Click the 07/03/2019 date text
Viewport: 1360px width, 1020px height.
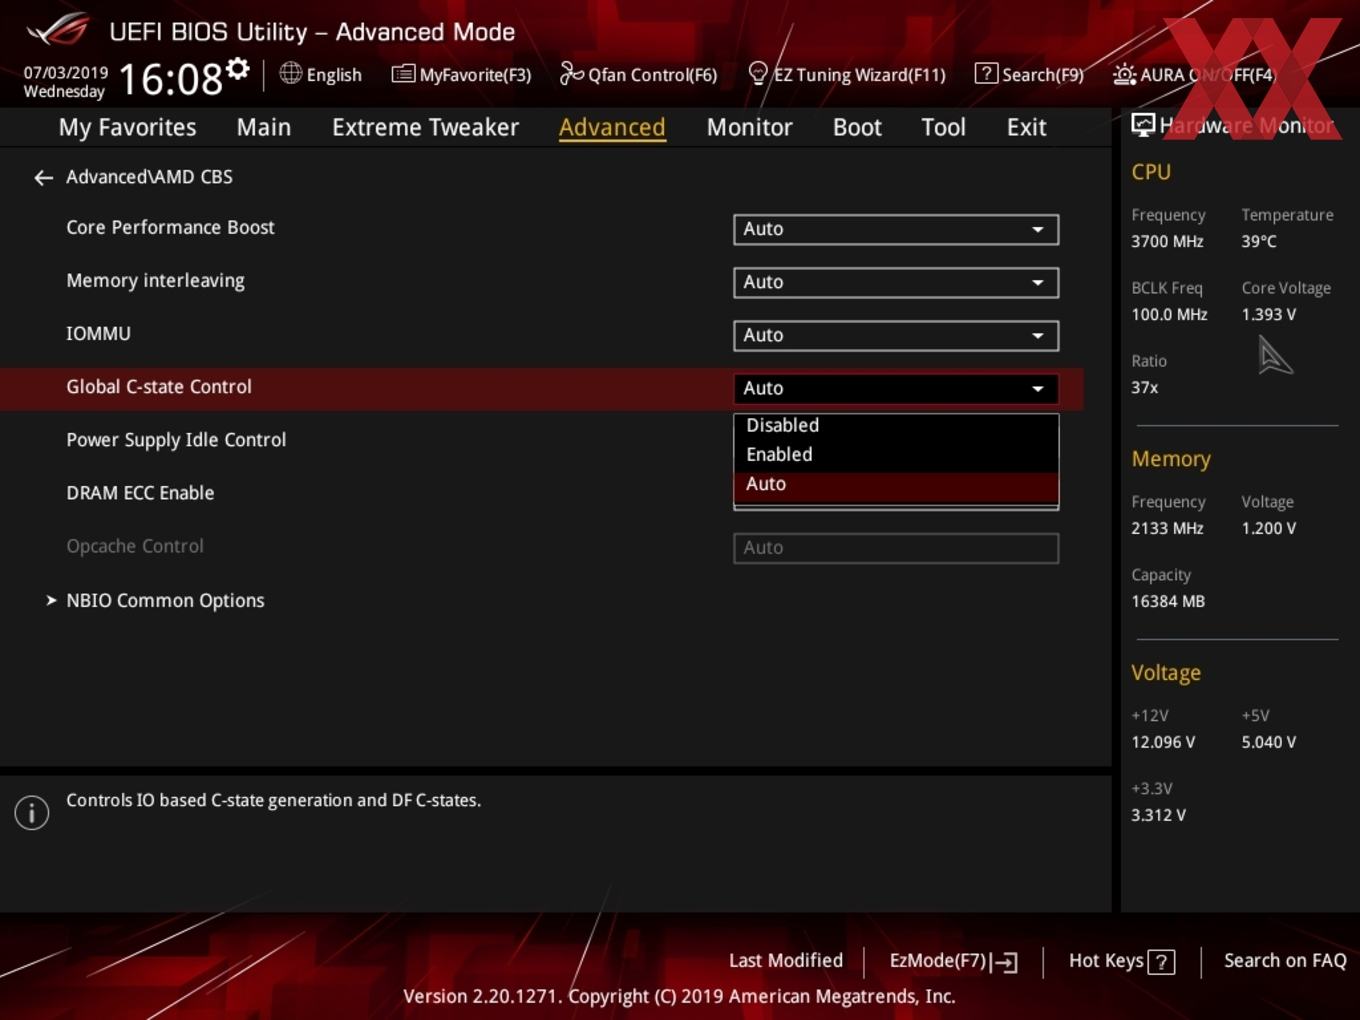coord(66,73)
